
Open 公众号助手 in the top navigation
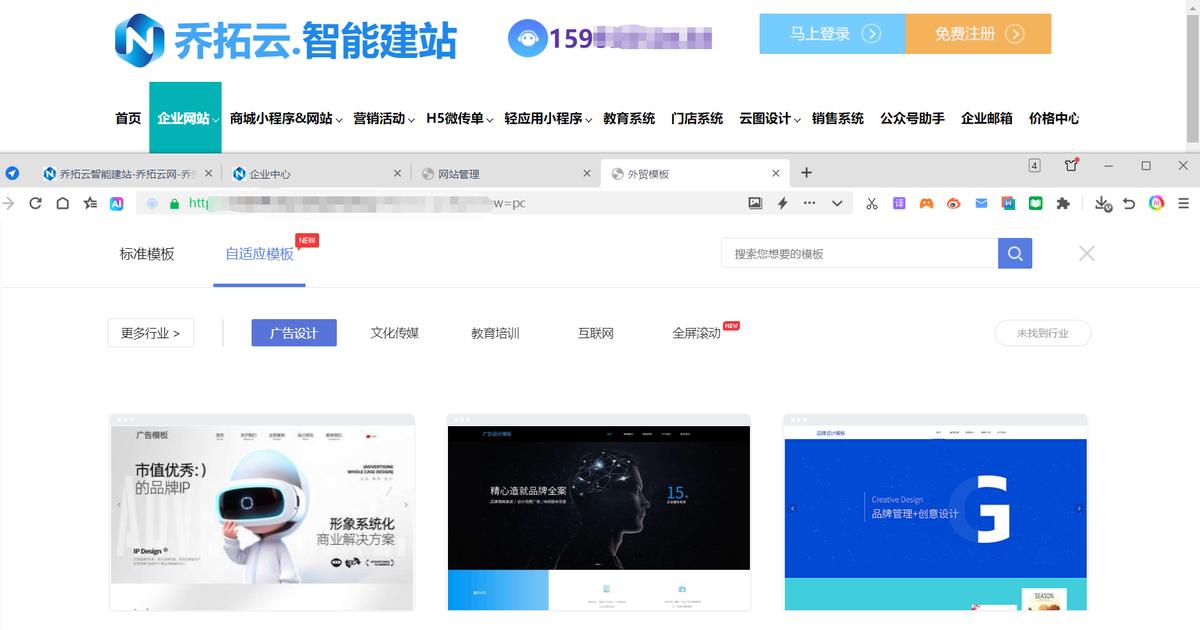click(x=912, y=118)
